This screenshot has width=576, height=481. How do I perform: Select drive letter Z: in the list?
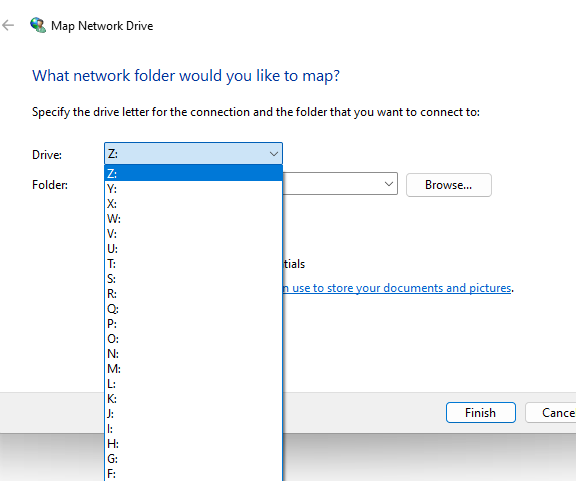point(194,173)
